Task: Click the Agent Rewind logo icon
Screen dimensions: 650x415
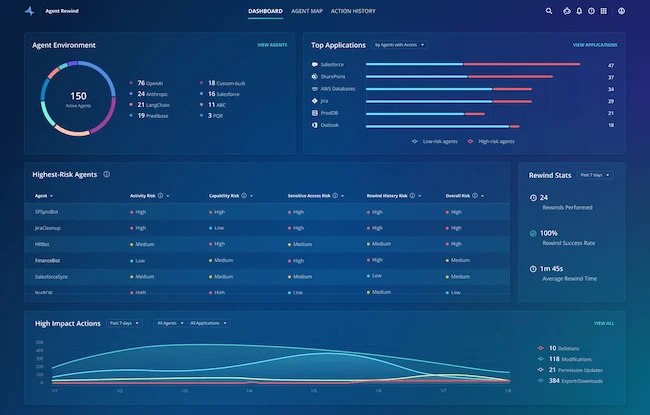Action: [x=30, y=11]
